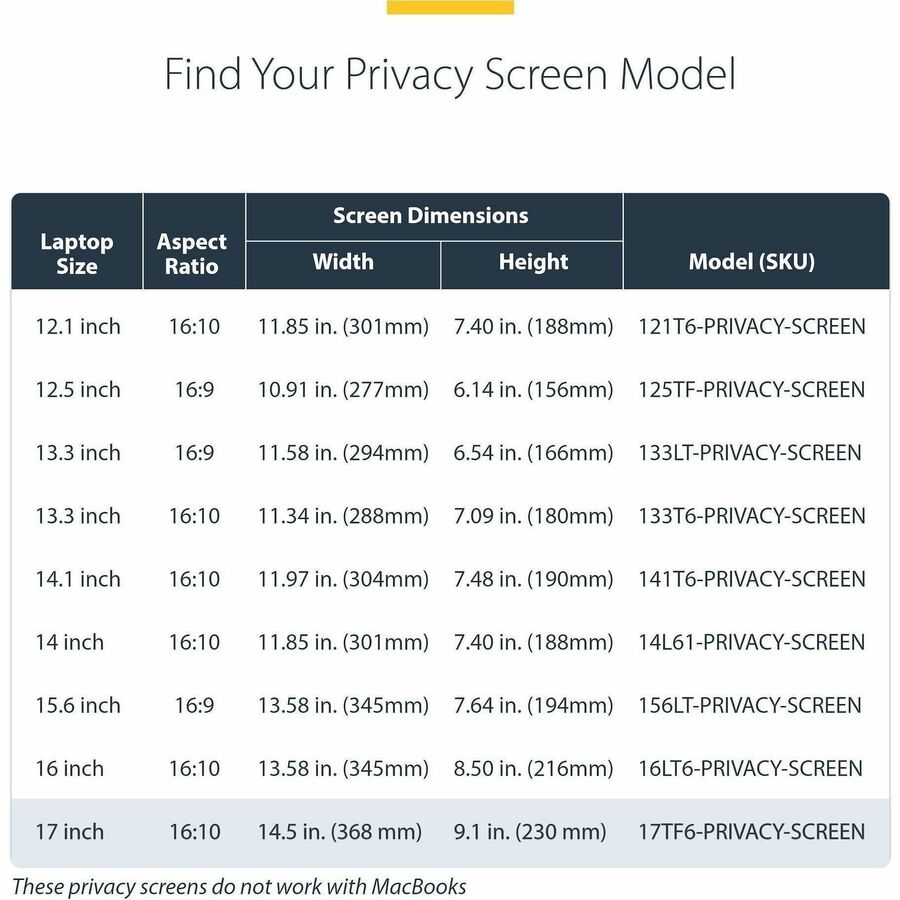This screenshot has height=900, width=900.
Task: Click the 17 inch laptop size cell
Action: tap(69, 832)
